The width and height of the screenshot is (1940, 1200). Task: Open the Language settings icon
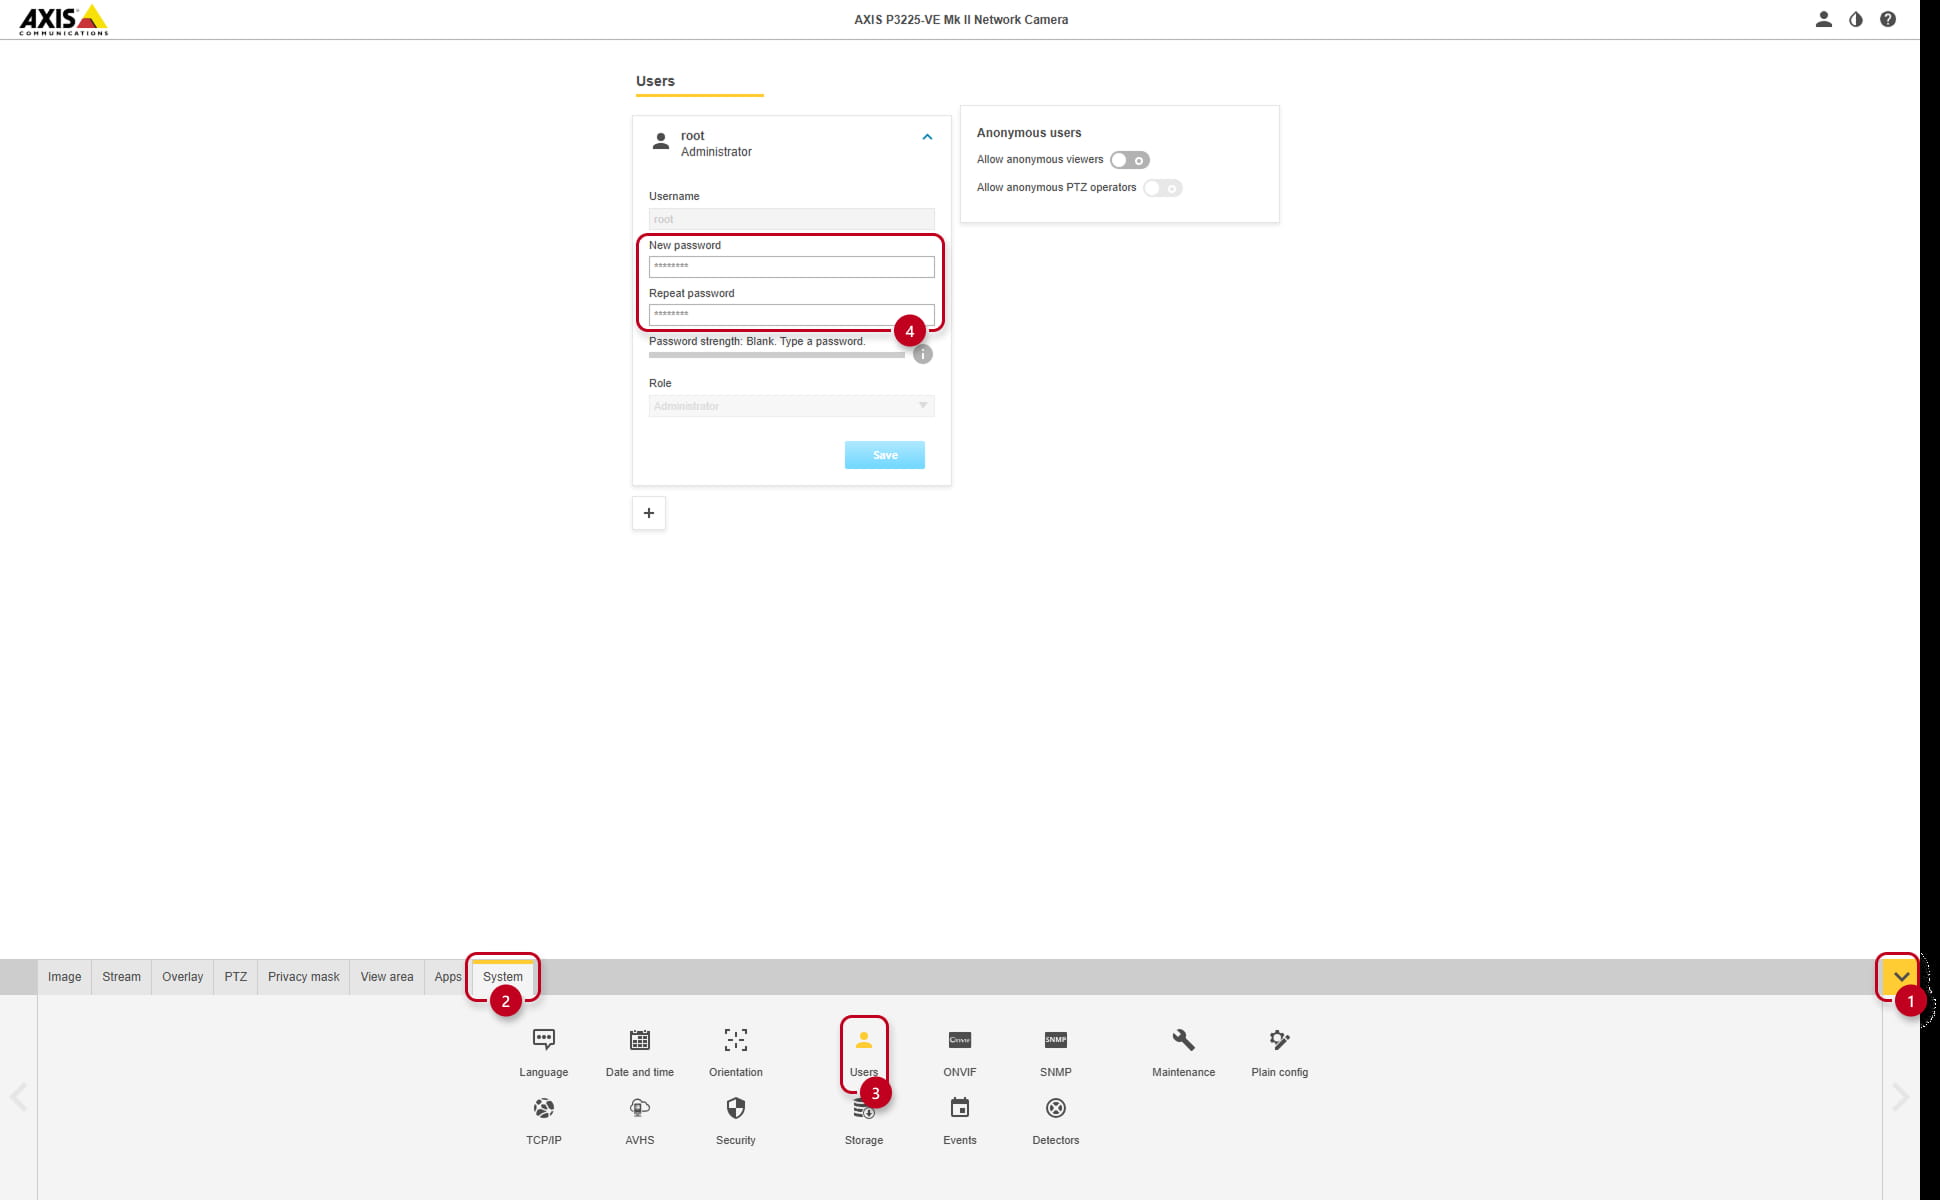click(x=543, y=1040)
